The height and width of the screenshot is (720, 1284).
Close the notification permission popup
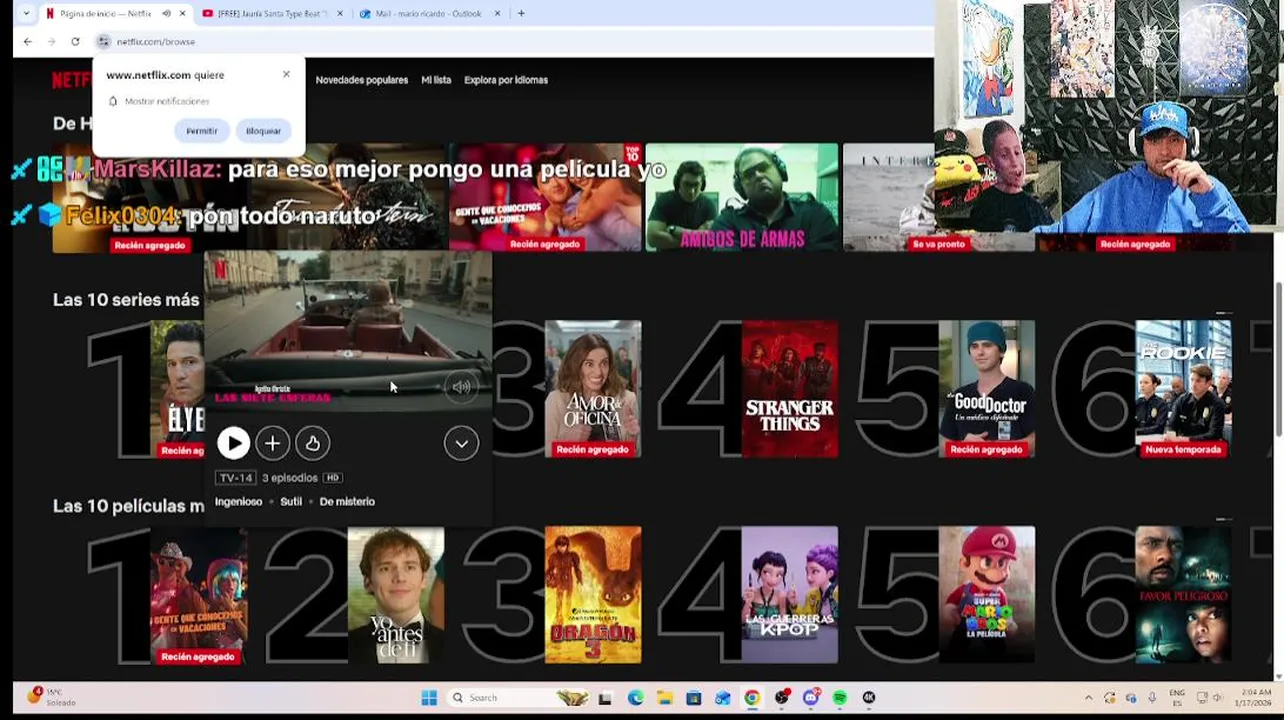tap(286, 74)
